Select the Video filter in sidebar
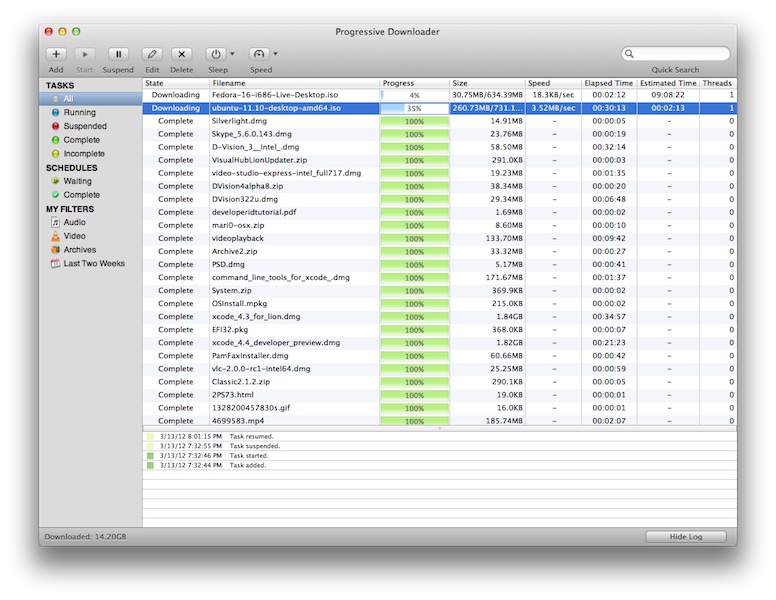 (x=74, y=236)
